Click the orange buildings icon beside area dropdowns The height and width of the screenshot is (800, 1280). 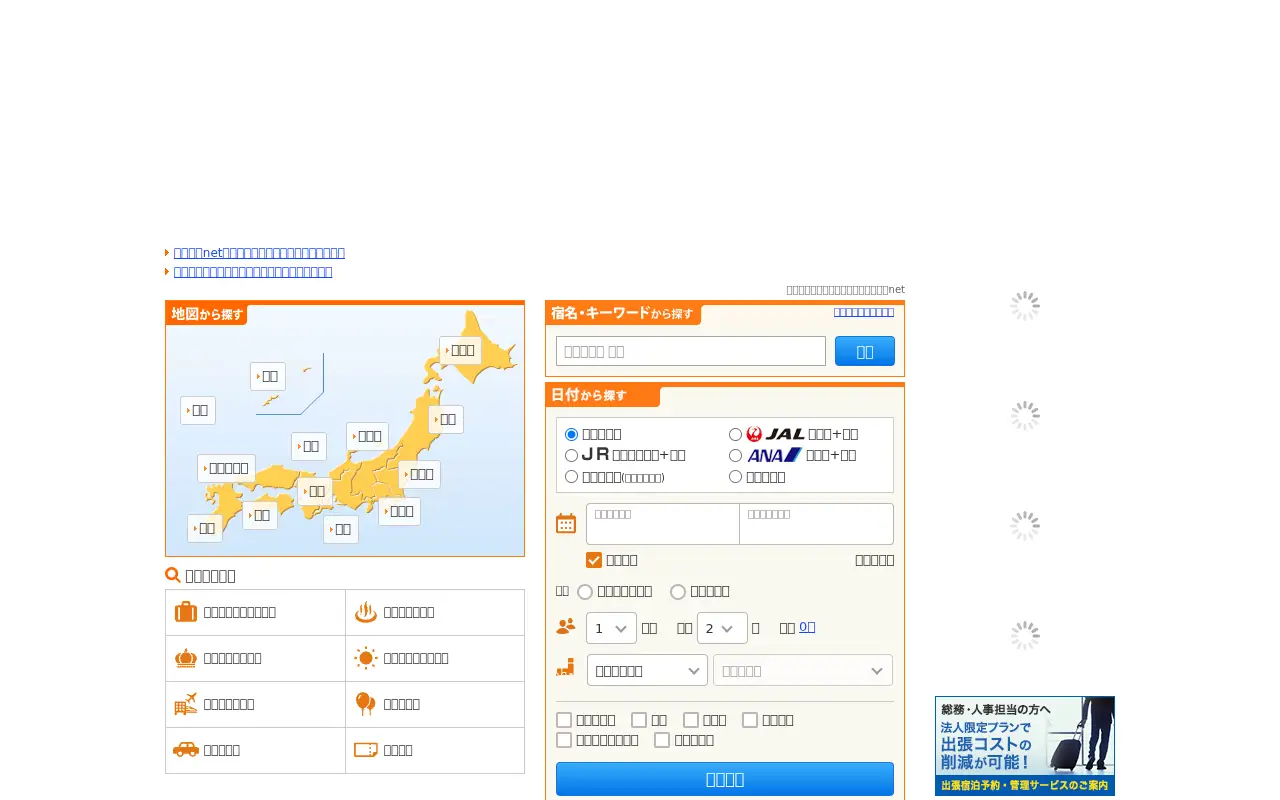(566, 667)
